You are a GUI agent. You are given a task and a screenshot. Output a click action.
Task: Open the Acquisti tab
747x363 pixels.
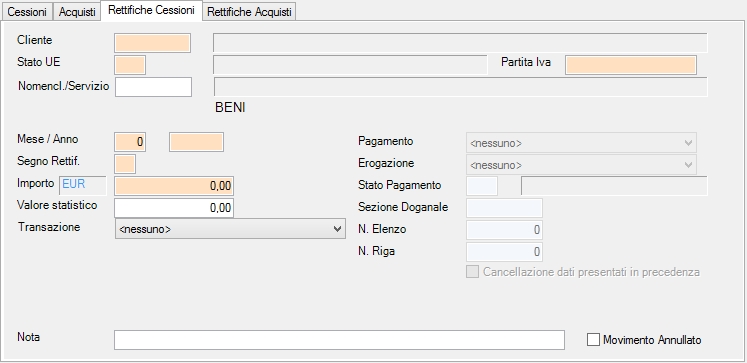point(77,12)
